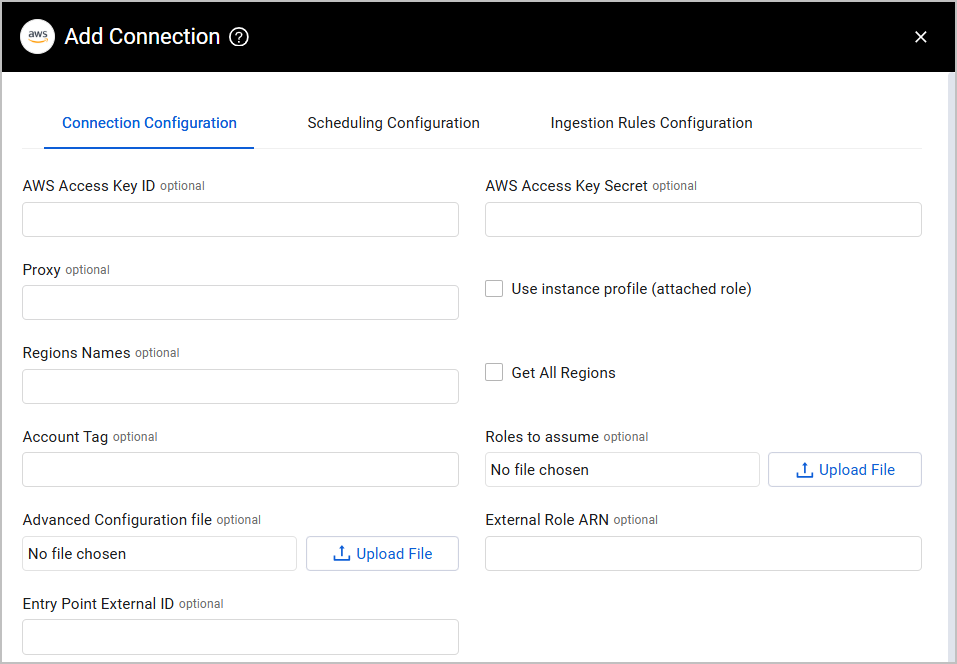The image size is (957, 664).
Task: Click the Entry Point External ID field
Action: point(240,637)
